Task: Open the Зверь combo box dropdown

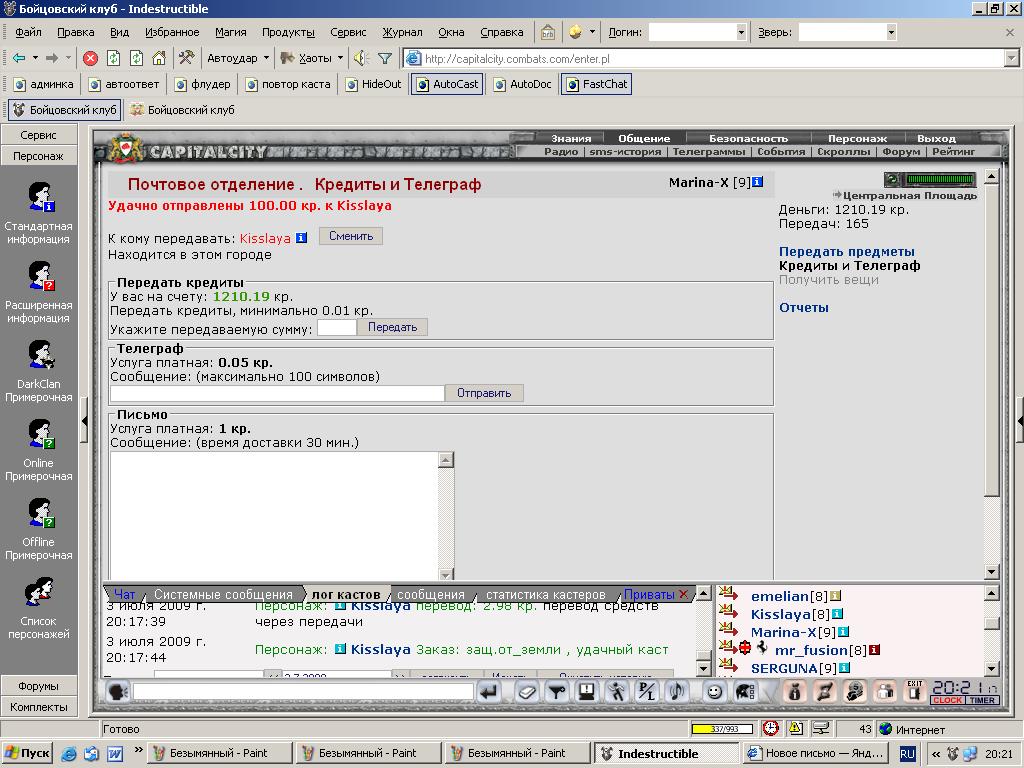Action: pos(891,32)
